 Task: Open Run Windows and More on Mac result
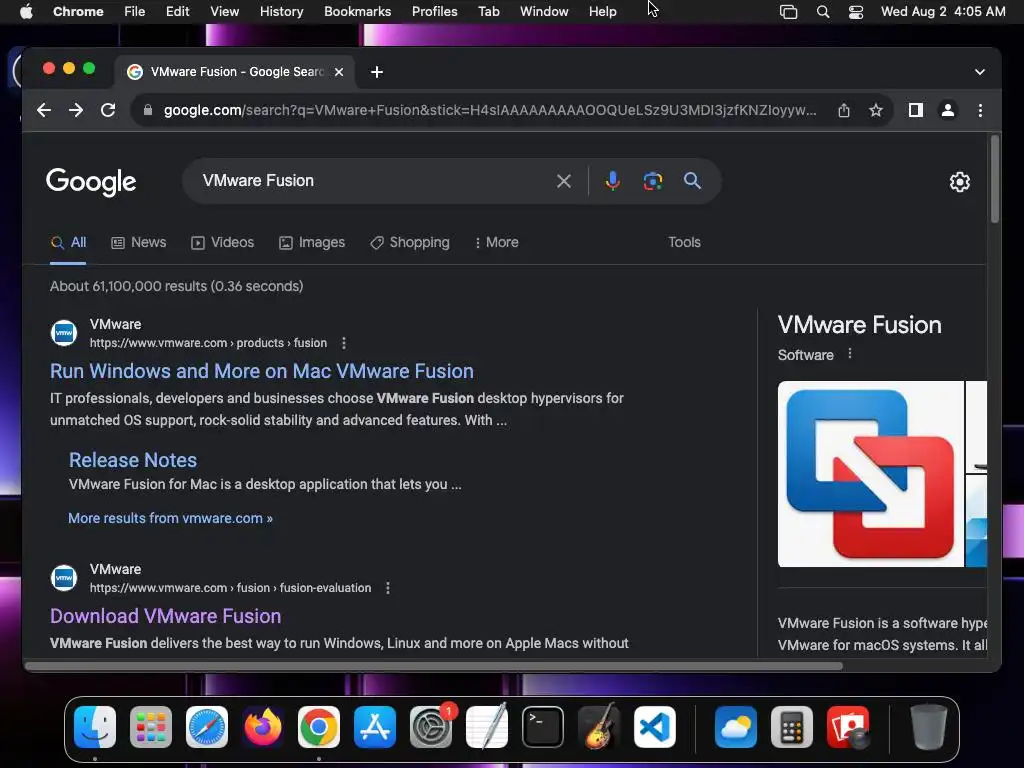coord(262,371)
